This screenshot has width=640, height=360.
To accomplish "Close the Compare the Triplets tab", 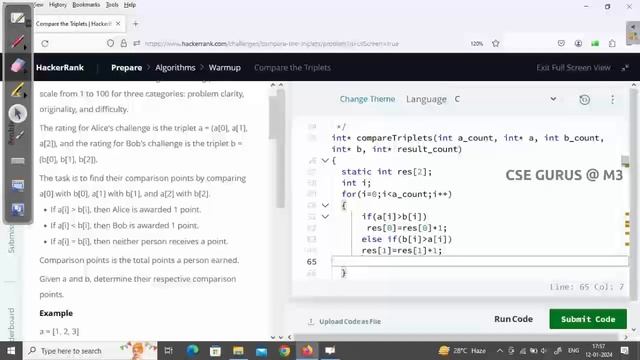I will (x=118, y=24).
